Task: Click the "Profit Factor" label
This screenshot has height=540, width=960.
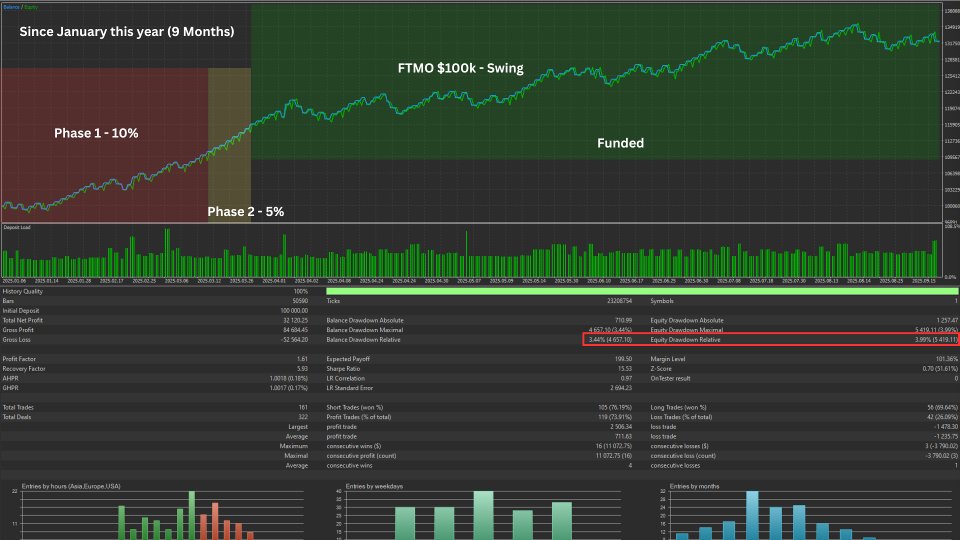Action: point(20,359)
